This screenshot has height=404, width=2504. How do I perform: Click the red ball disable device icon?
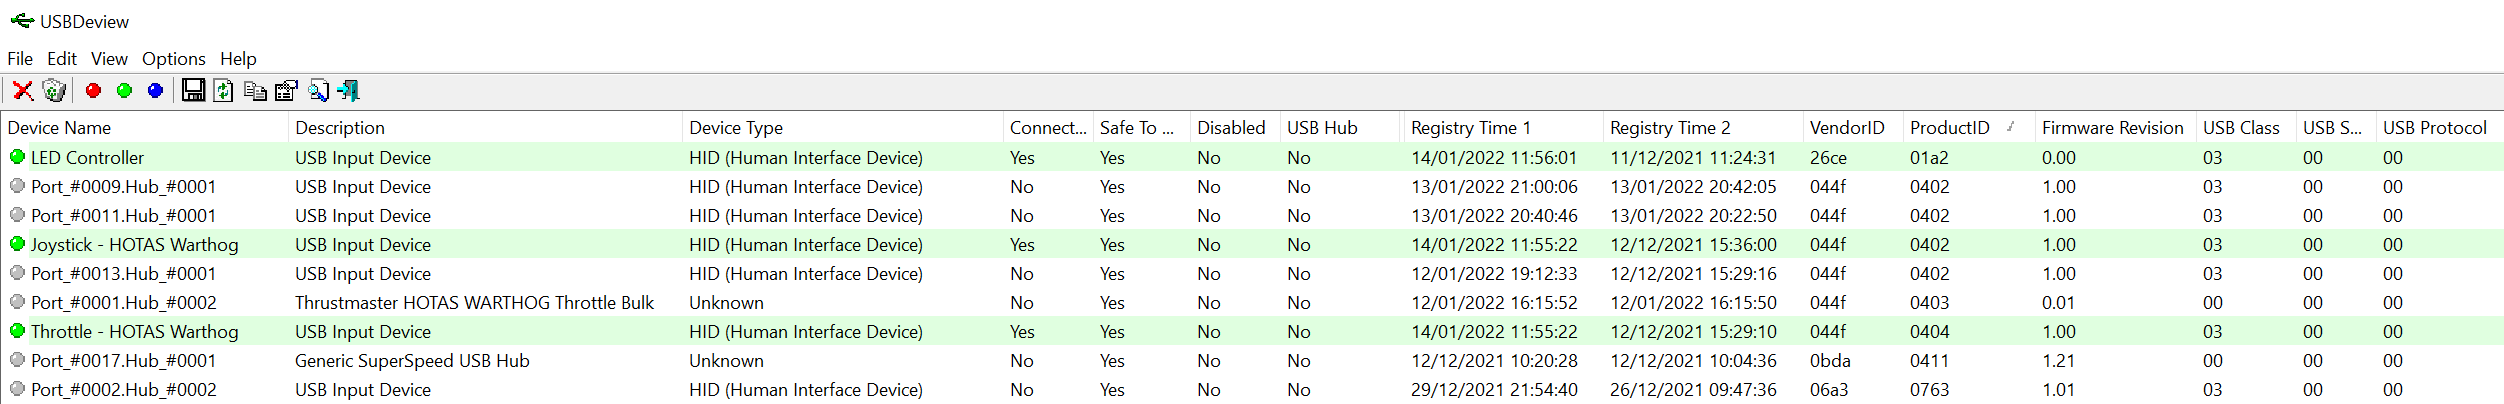pyautogui.click(x=94, y=91)
